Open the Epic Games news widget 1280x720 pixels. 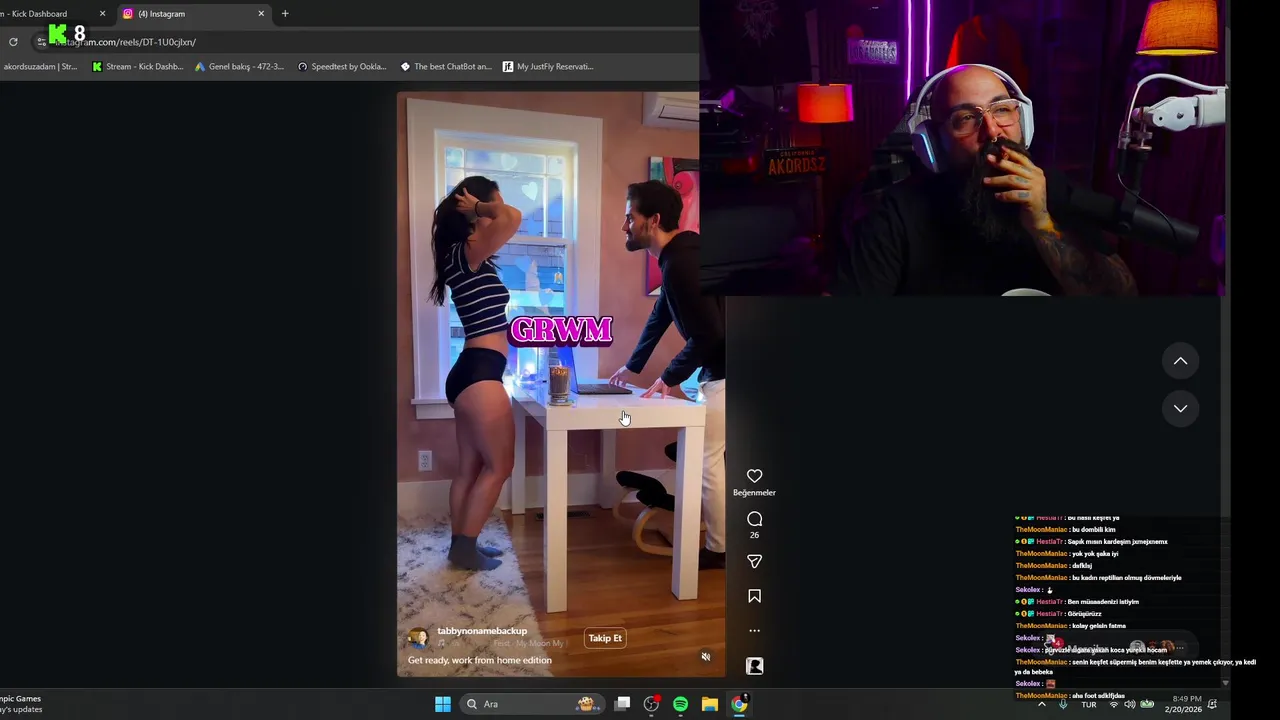[x=21, y=704]
